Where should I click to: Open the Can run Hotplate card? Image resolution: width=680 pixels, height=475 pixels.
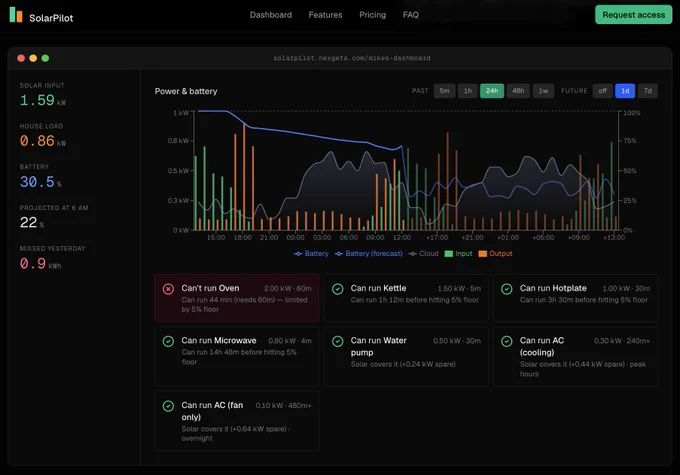coord(575,298)
